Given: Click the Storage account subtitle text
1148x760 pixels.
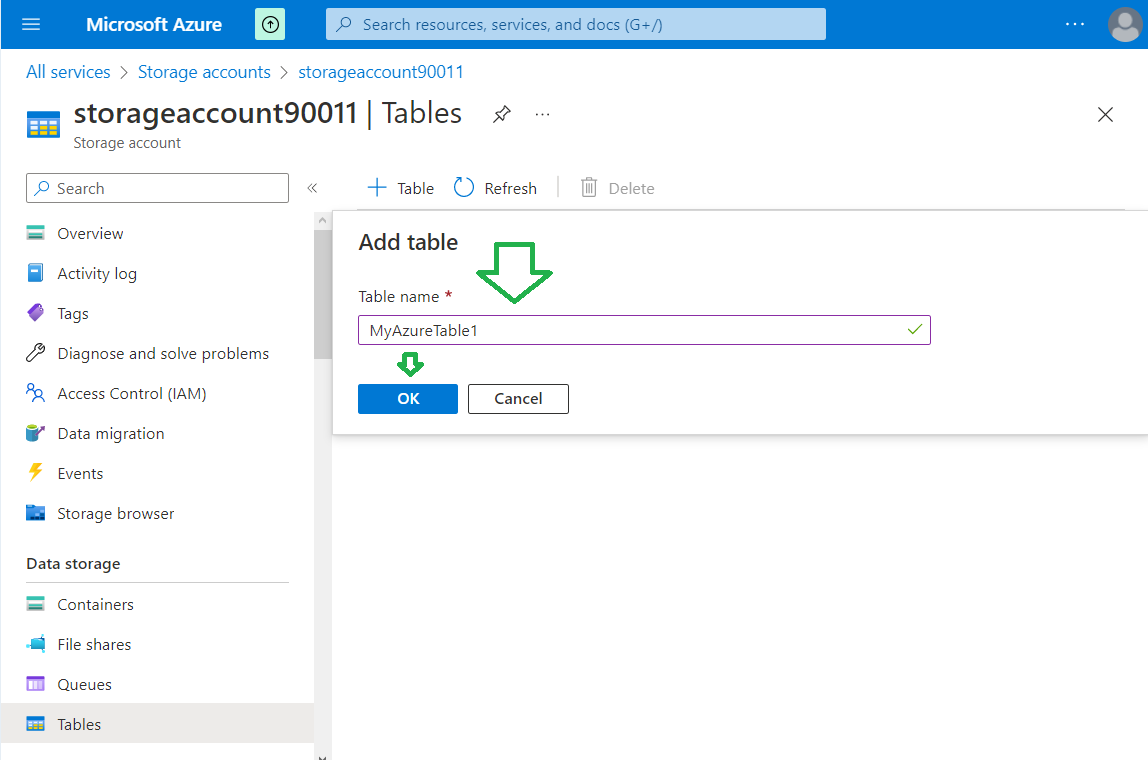Looking at the screenshot, I should point(127,143).
